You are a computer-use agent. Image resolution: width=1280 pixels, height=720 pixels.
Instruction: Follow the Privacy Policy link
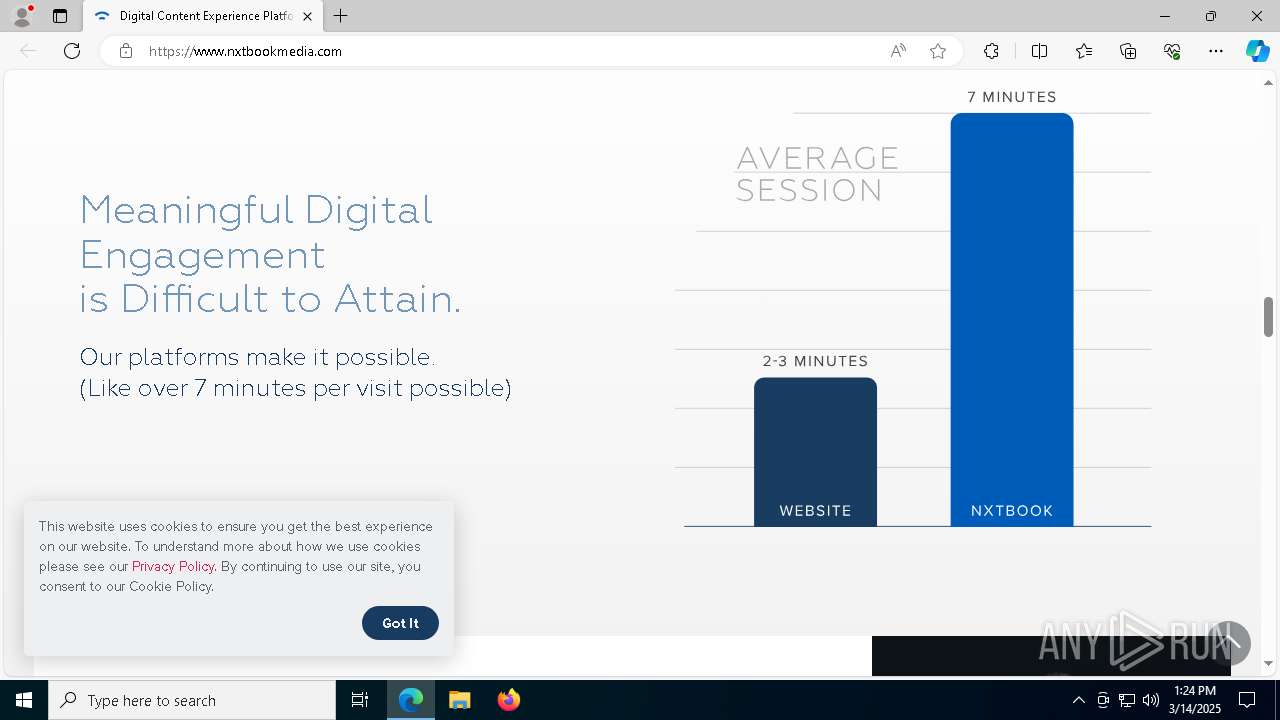(x=173, y=566)
